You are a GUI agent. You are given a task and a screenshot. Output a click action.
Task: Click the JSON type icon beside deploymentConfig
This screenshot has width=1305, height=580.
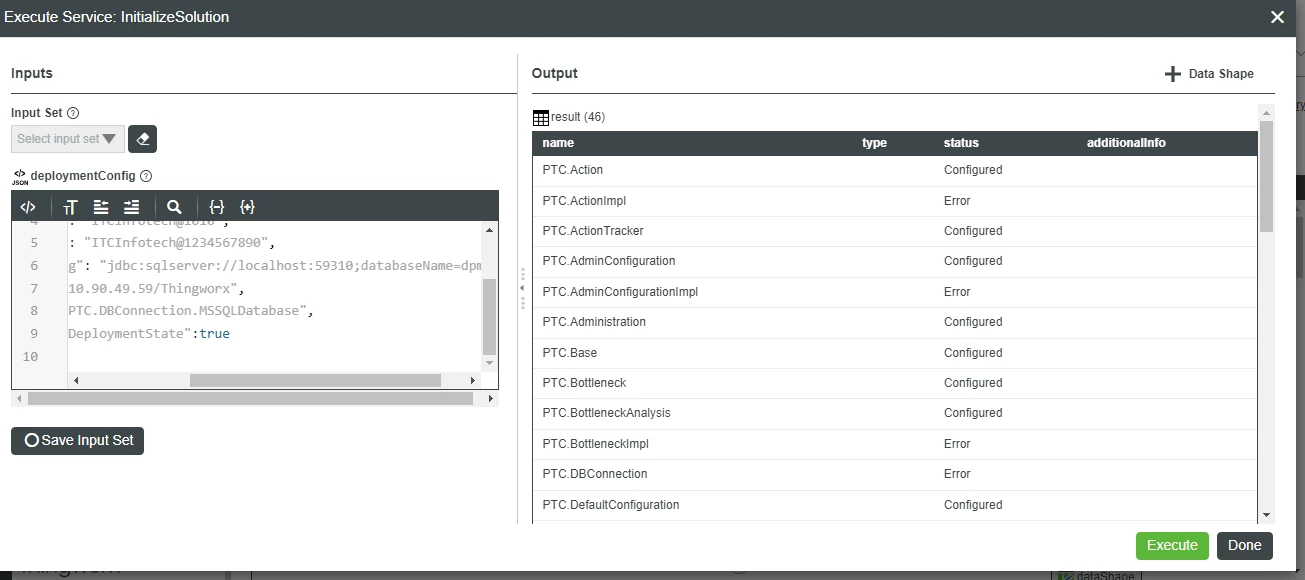(20, 177)
